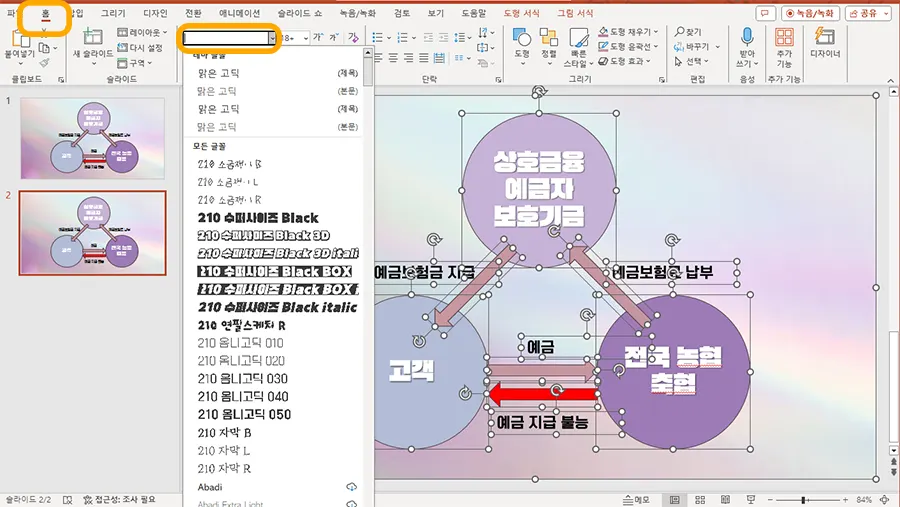The image size is (900, 507).
Task: Click the 찾기 find magnifier
Action: [x=680, y=32]
